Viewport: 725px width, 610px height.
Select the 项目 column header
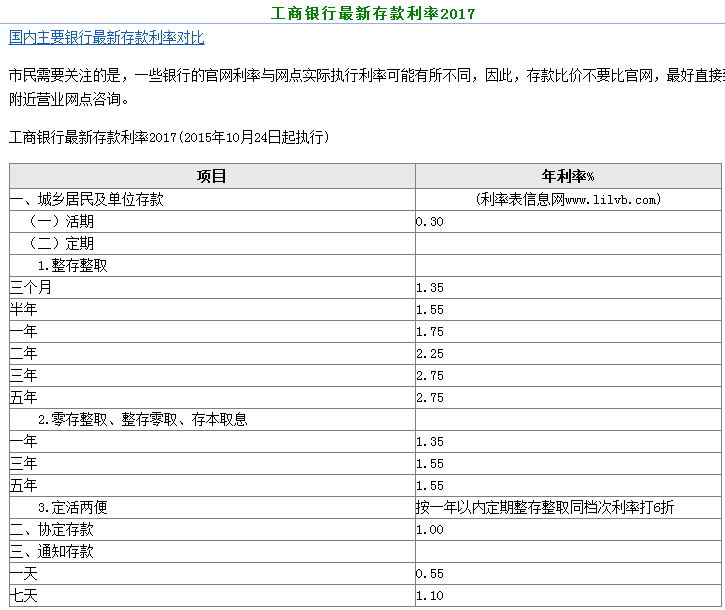point(212,176)
